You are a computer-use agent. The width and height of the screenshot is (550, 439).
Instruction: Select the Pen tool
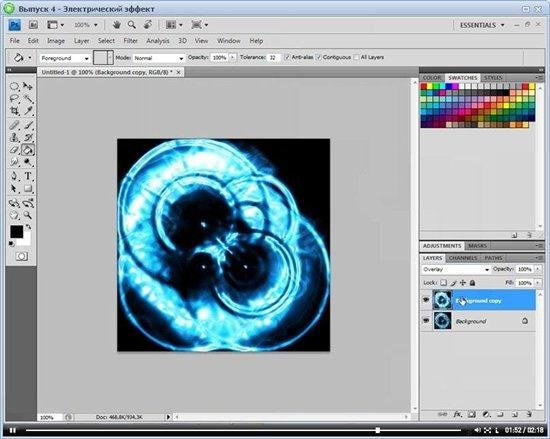click(x=14, y=176)
